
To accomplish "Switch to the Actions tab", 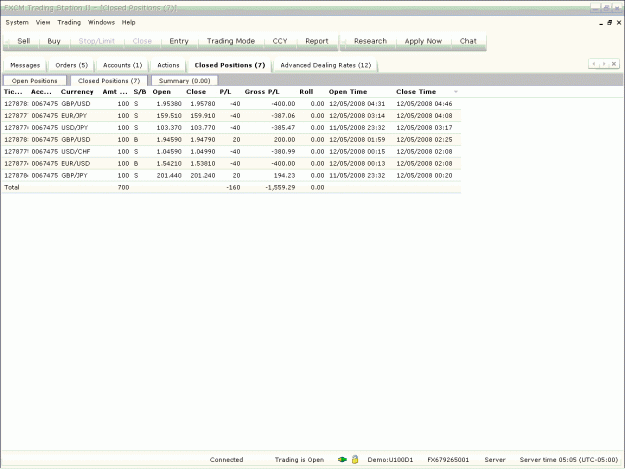I will point(168,65).
